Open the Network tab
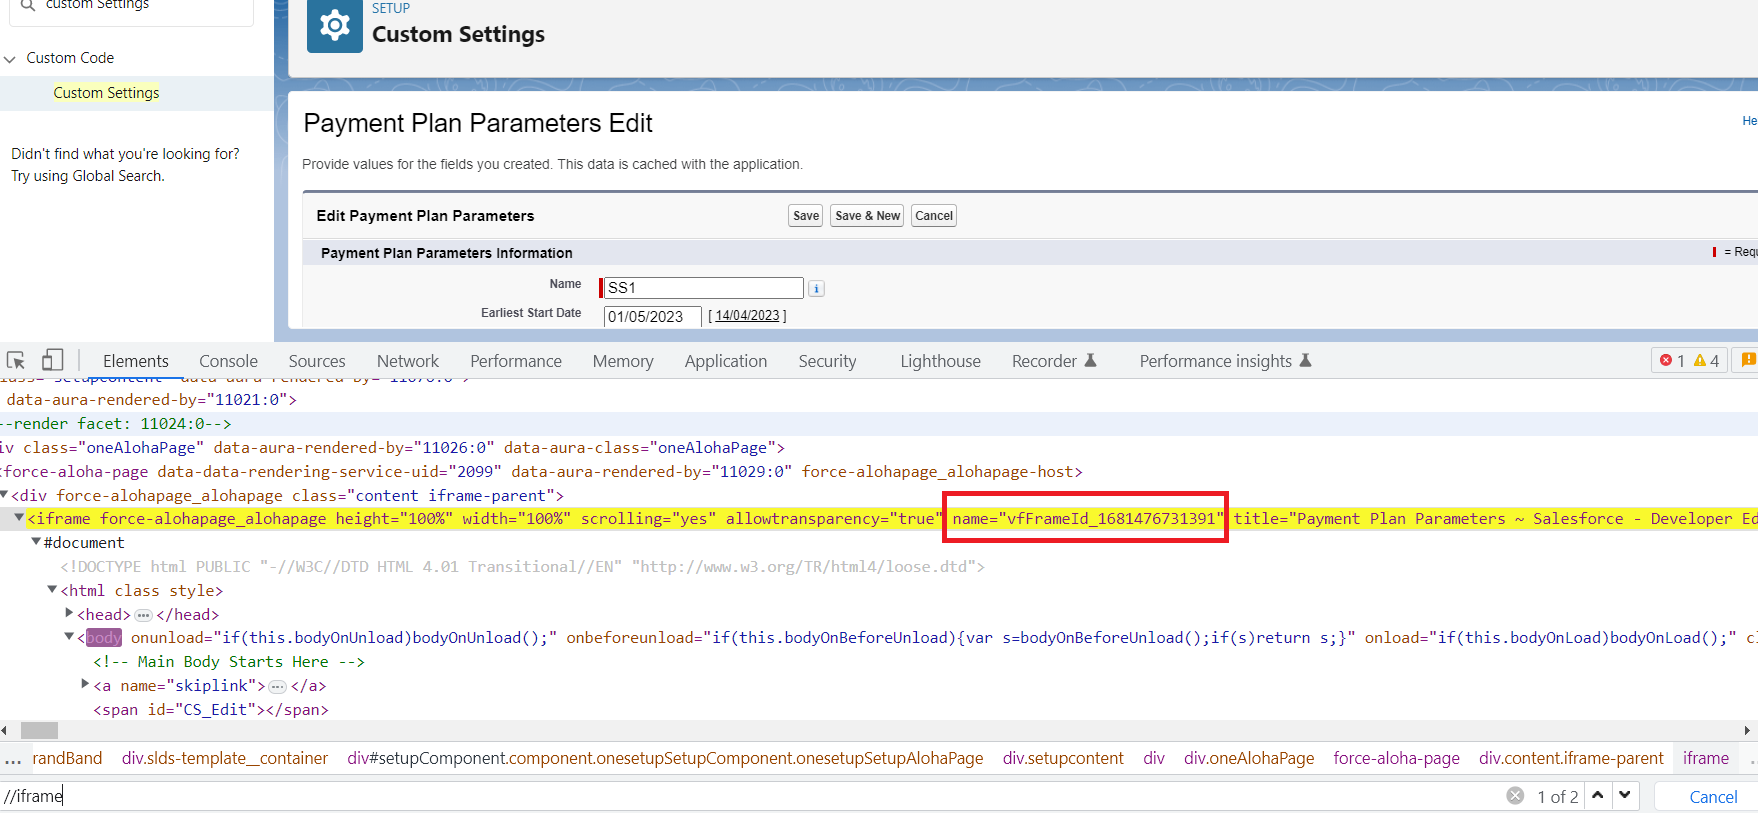 tap(408, 361)
